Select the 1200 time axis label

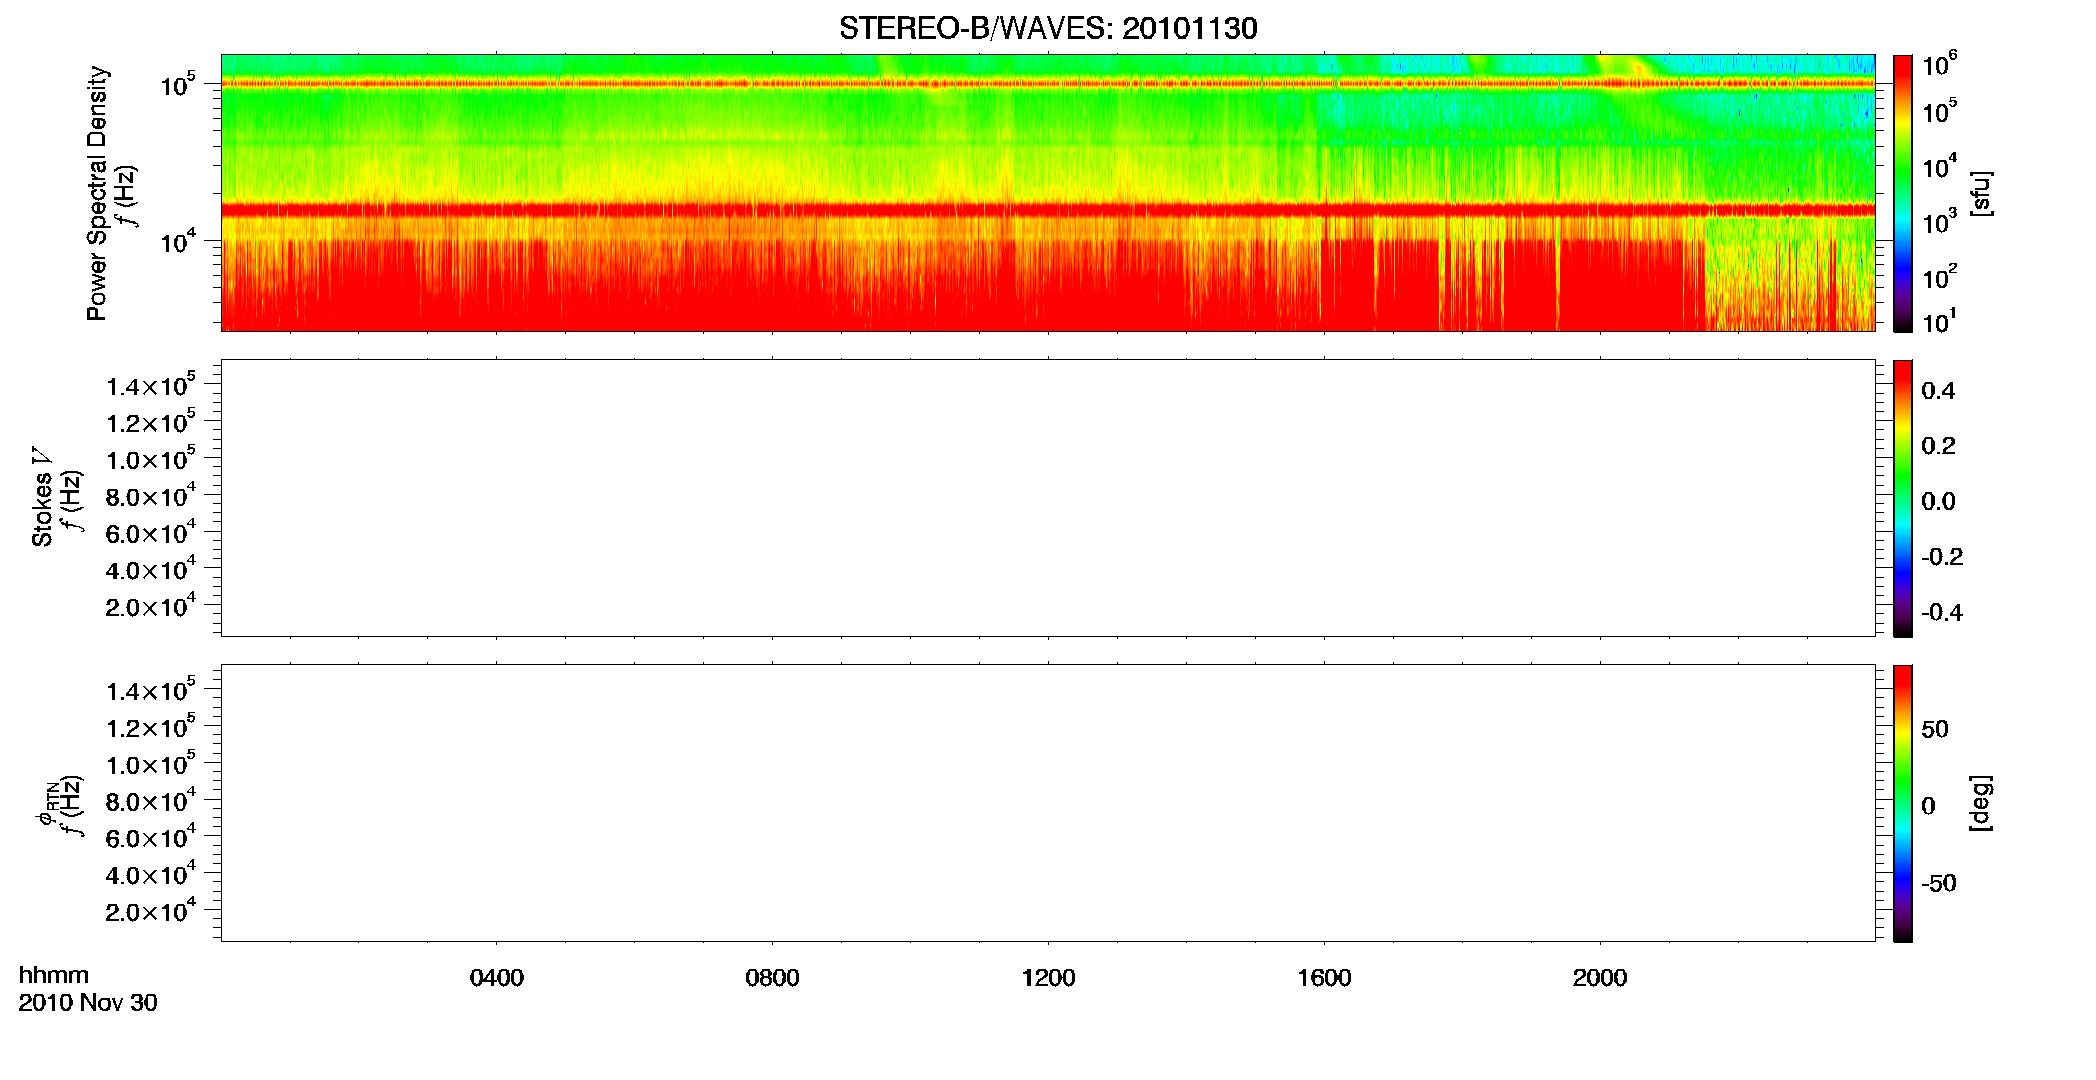click(x=1048, y=978)
